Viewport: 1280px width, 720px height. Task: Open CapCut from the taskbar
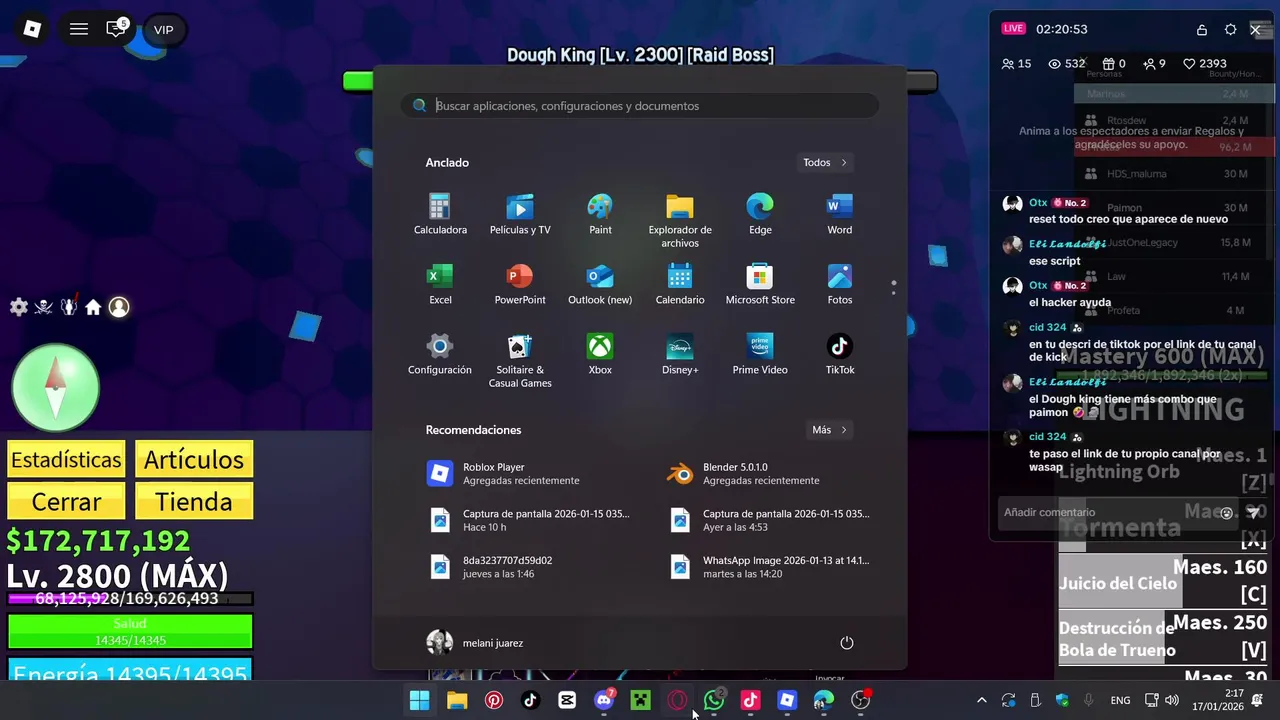point(567,700)
